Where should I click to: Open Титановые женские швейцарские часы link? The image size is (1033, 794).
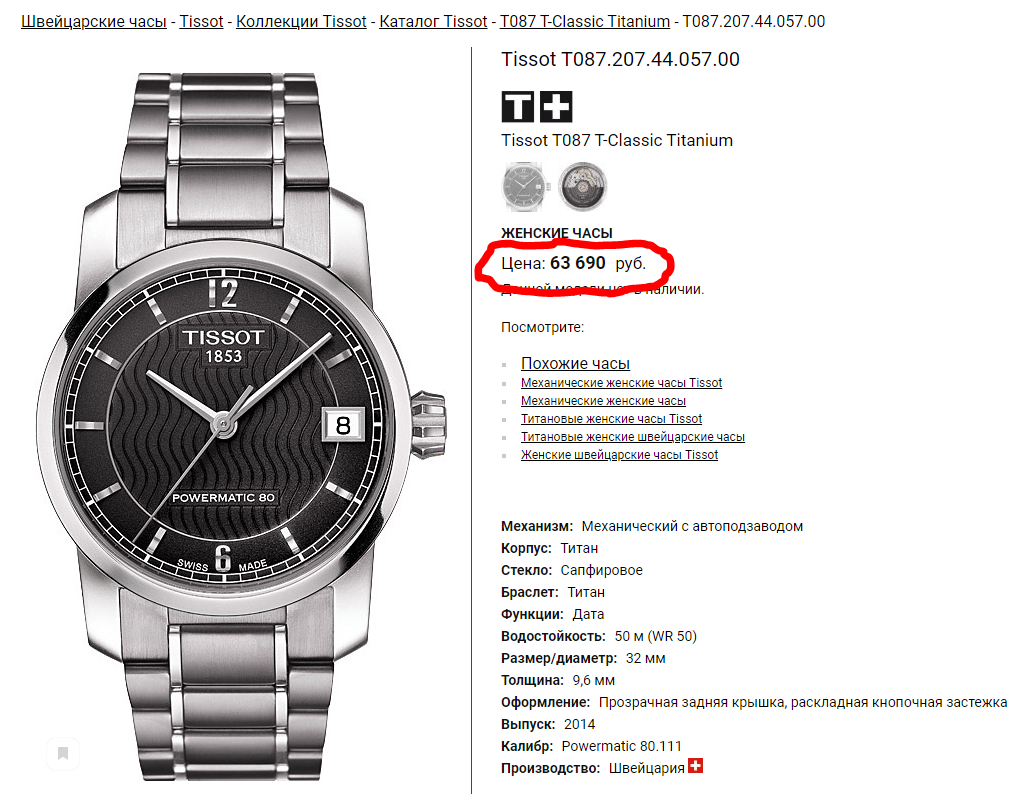tap(632, 436)
